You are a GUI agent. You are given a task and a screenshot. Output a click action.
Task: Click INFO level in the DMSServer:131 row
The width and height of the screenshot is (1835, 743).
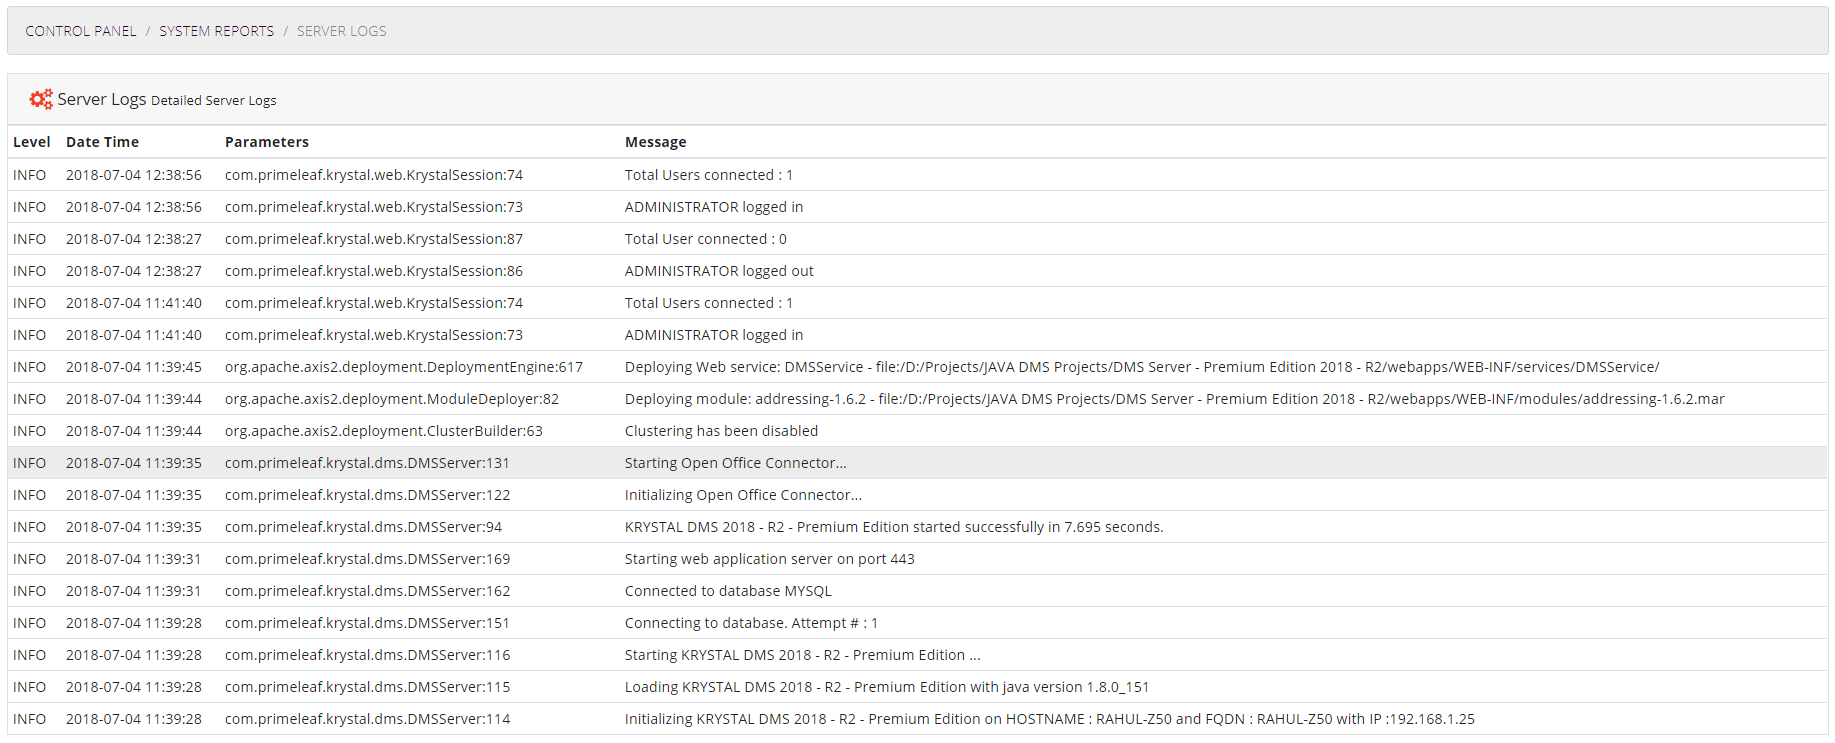pos(30,463)
